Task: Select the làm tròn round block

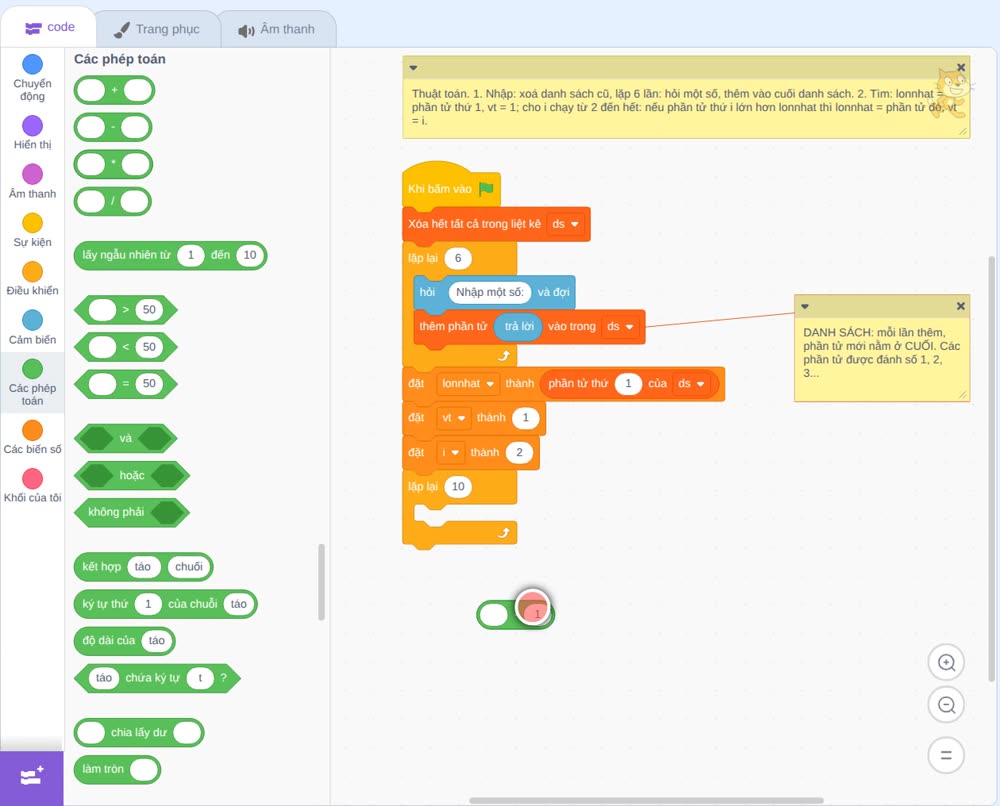Action: (117, 770)
